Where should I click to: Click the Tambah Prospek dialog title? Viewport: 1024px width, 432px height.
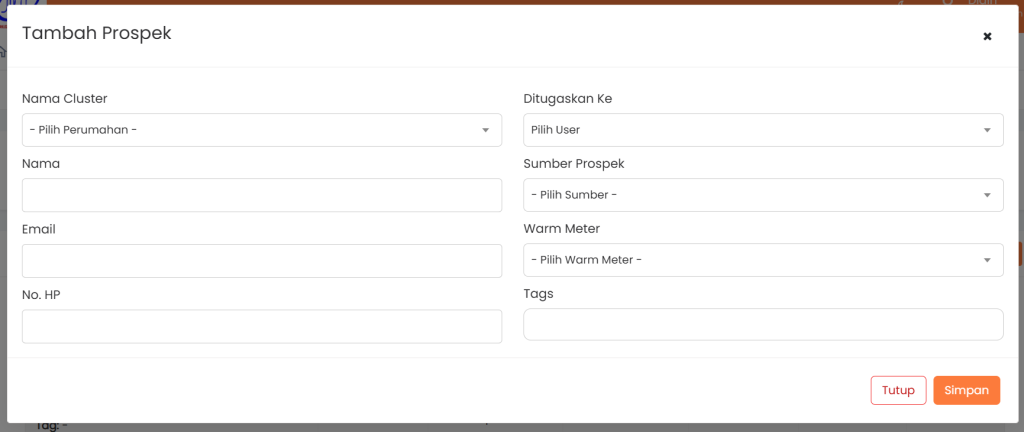point(97,33)
